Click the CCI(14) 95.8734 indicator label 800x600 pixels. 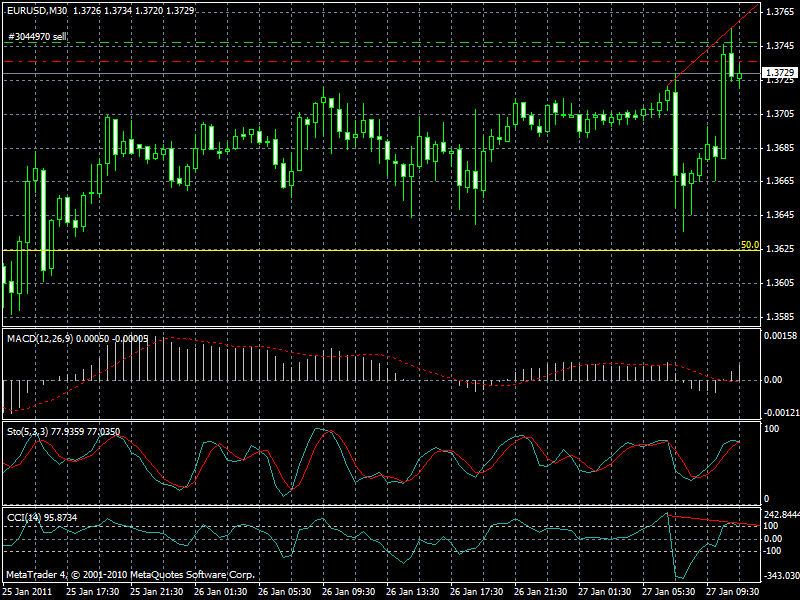pos(42,517)
